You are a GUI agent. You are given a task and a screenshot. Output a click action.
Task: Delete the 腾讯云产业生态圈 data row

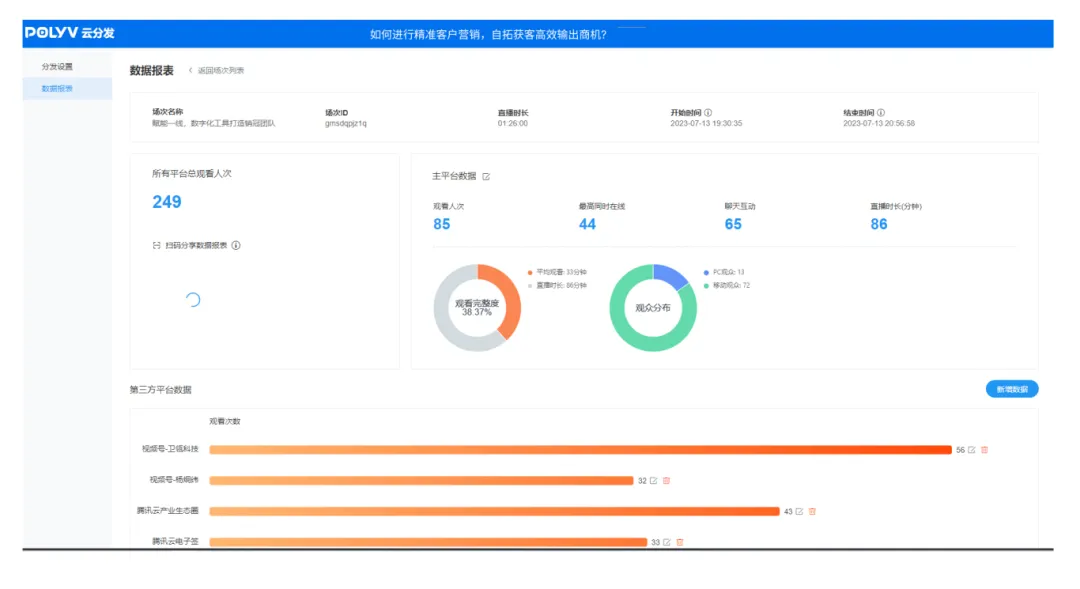tap(812, 511)
